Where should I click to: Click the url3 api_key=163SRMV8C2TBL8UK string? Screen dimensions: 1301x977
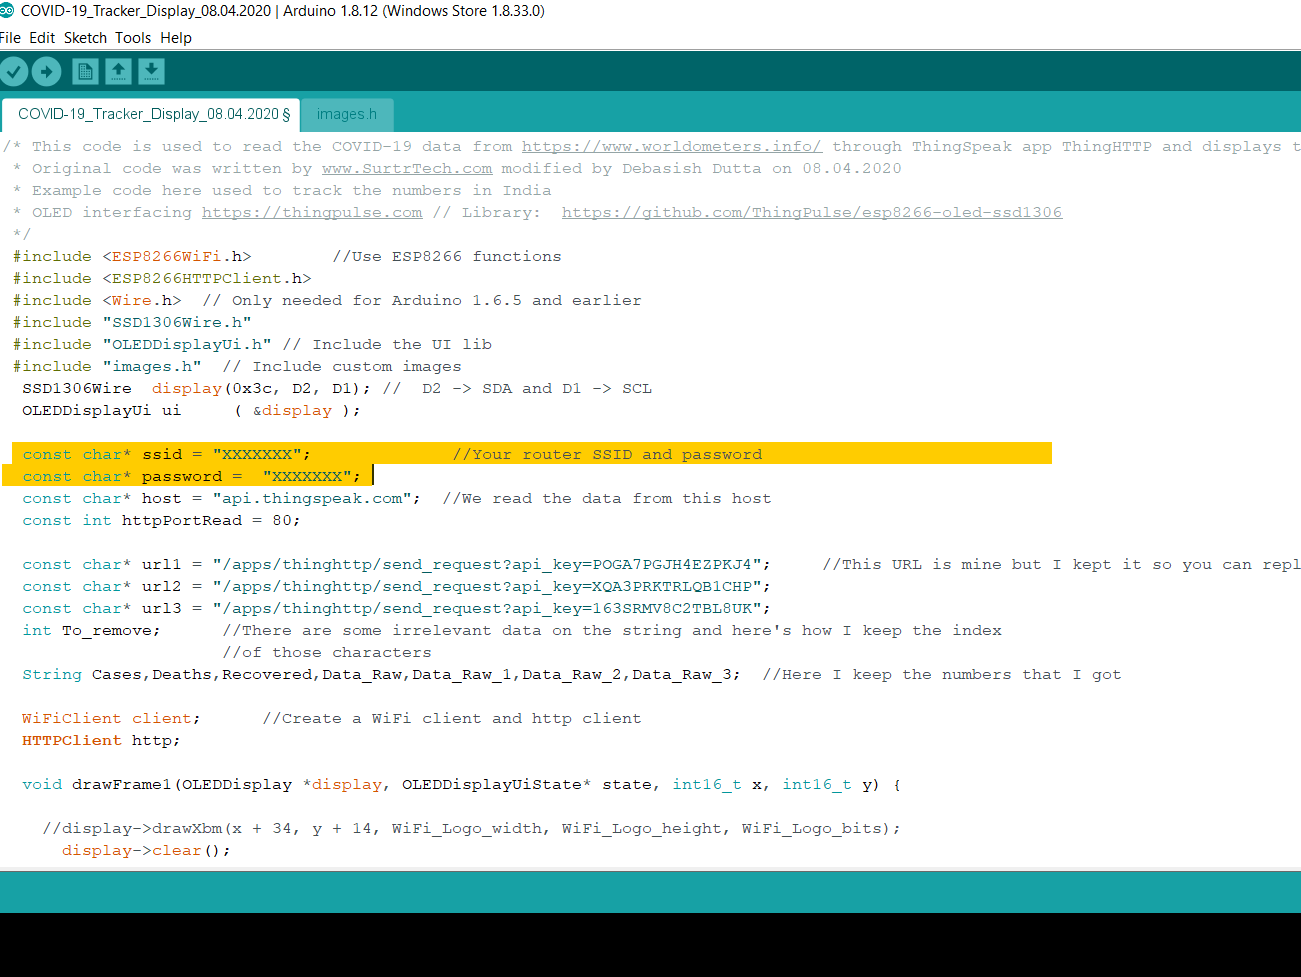487,608
